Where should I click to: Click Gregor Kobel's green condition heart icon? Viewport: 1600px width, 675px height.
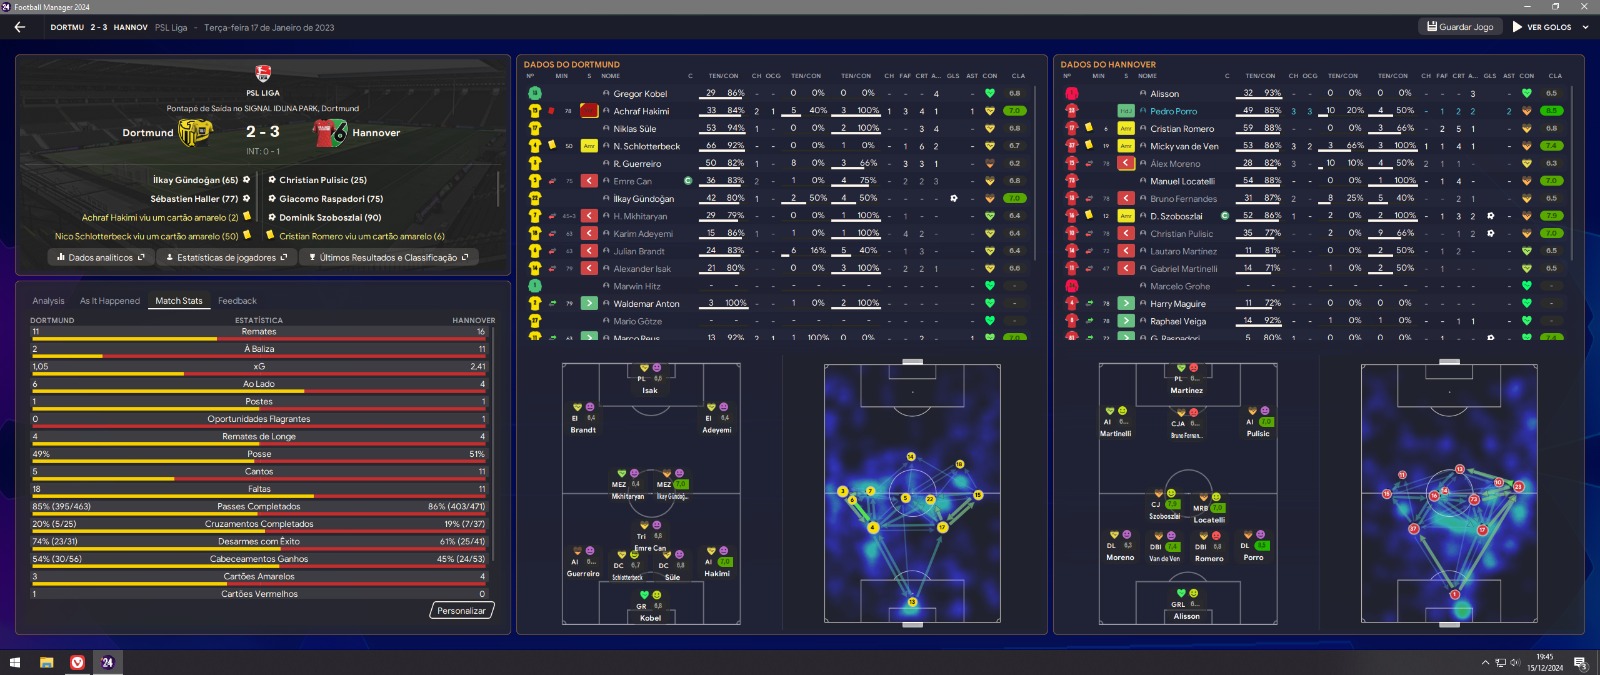(x=990, y=93)
